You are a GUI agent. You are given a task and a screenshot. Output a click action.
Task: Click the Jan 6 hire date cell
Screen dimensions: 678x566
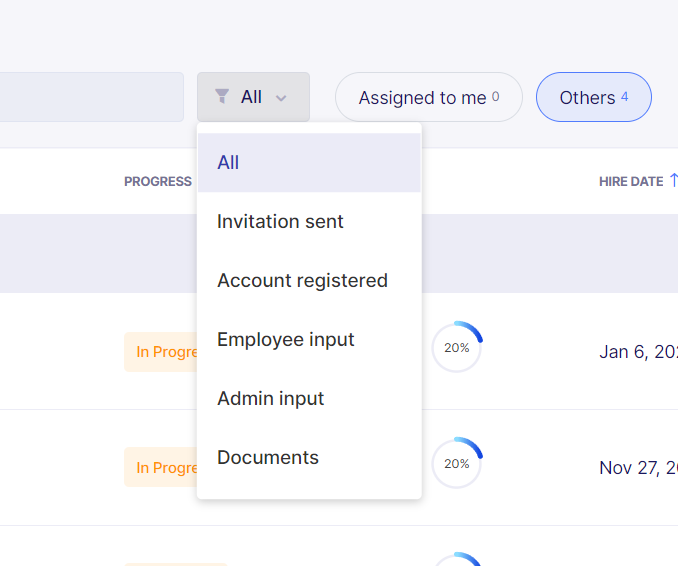pyautogui.click(x=638, y=352)
